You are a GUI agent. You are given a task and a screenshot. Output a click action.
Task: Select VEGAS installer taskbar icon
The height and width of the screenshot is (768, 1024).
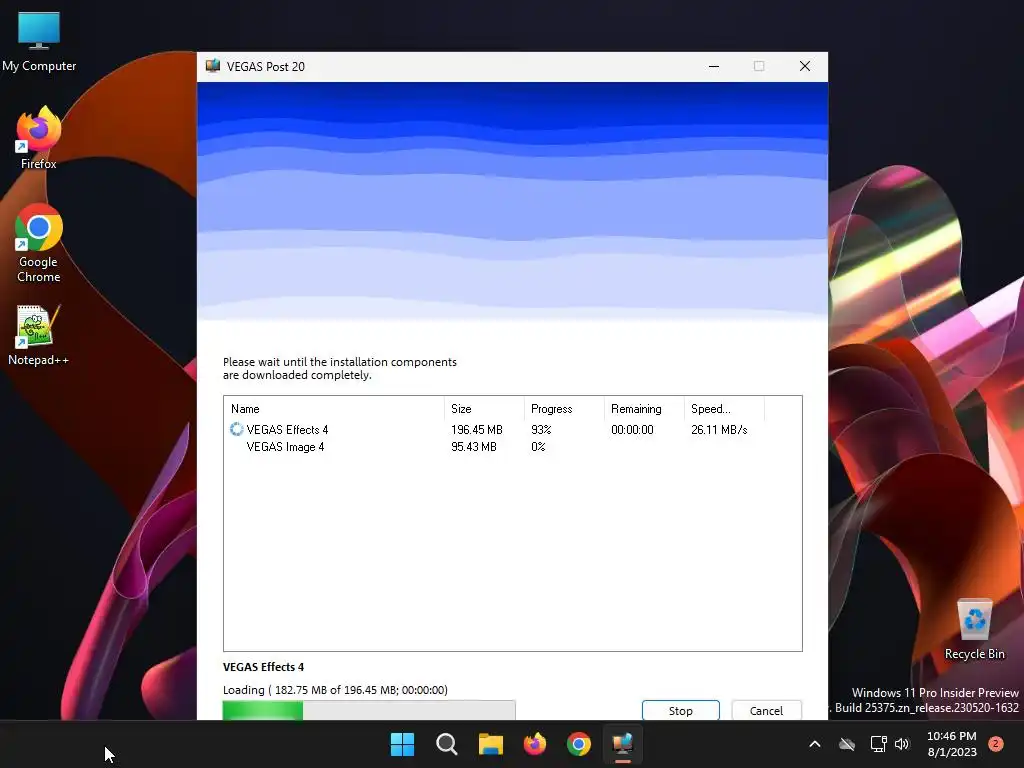point(623,744)
